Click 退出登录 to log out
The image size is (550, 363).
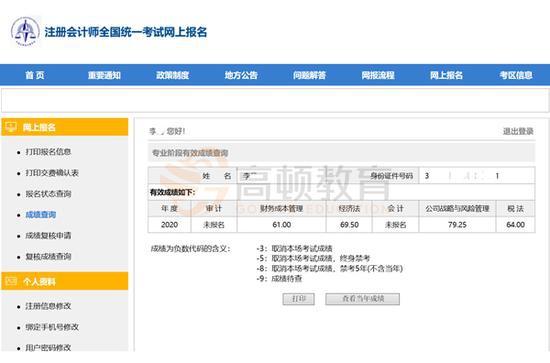(518, 131)
